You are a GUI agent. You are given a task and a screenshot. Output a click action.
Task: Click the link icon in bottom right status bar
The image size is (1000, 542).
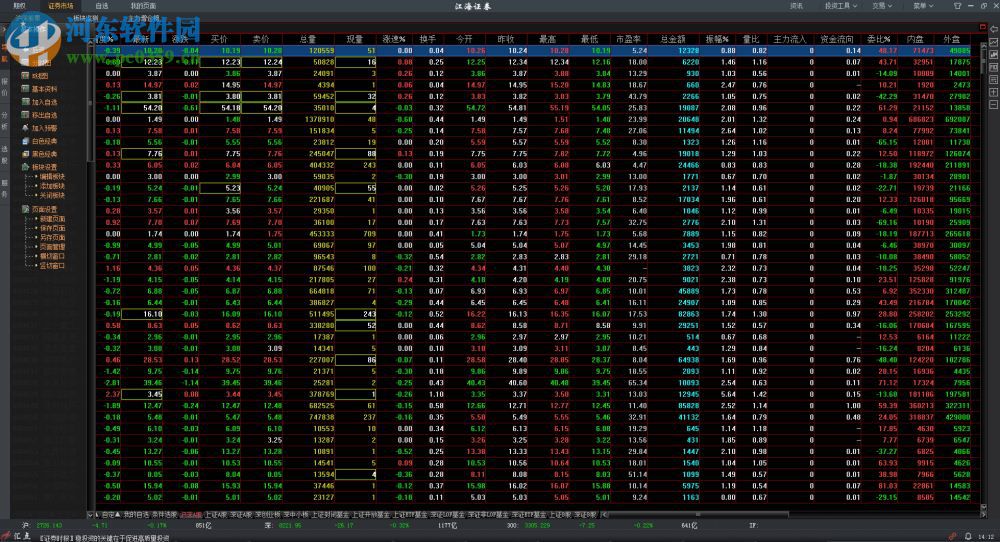pos(953,536)
